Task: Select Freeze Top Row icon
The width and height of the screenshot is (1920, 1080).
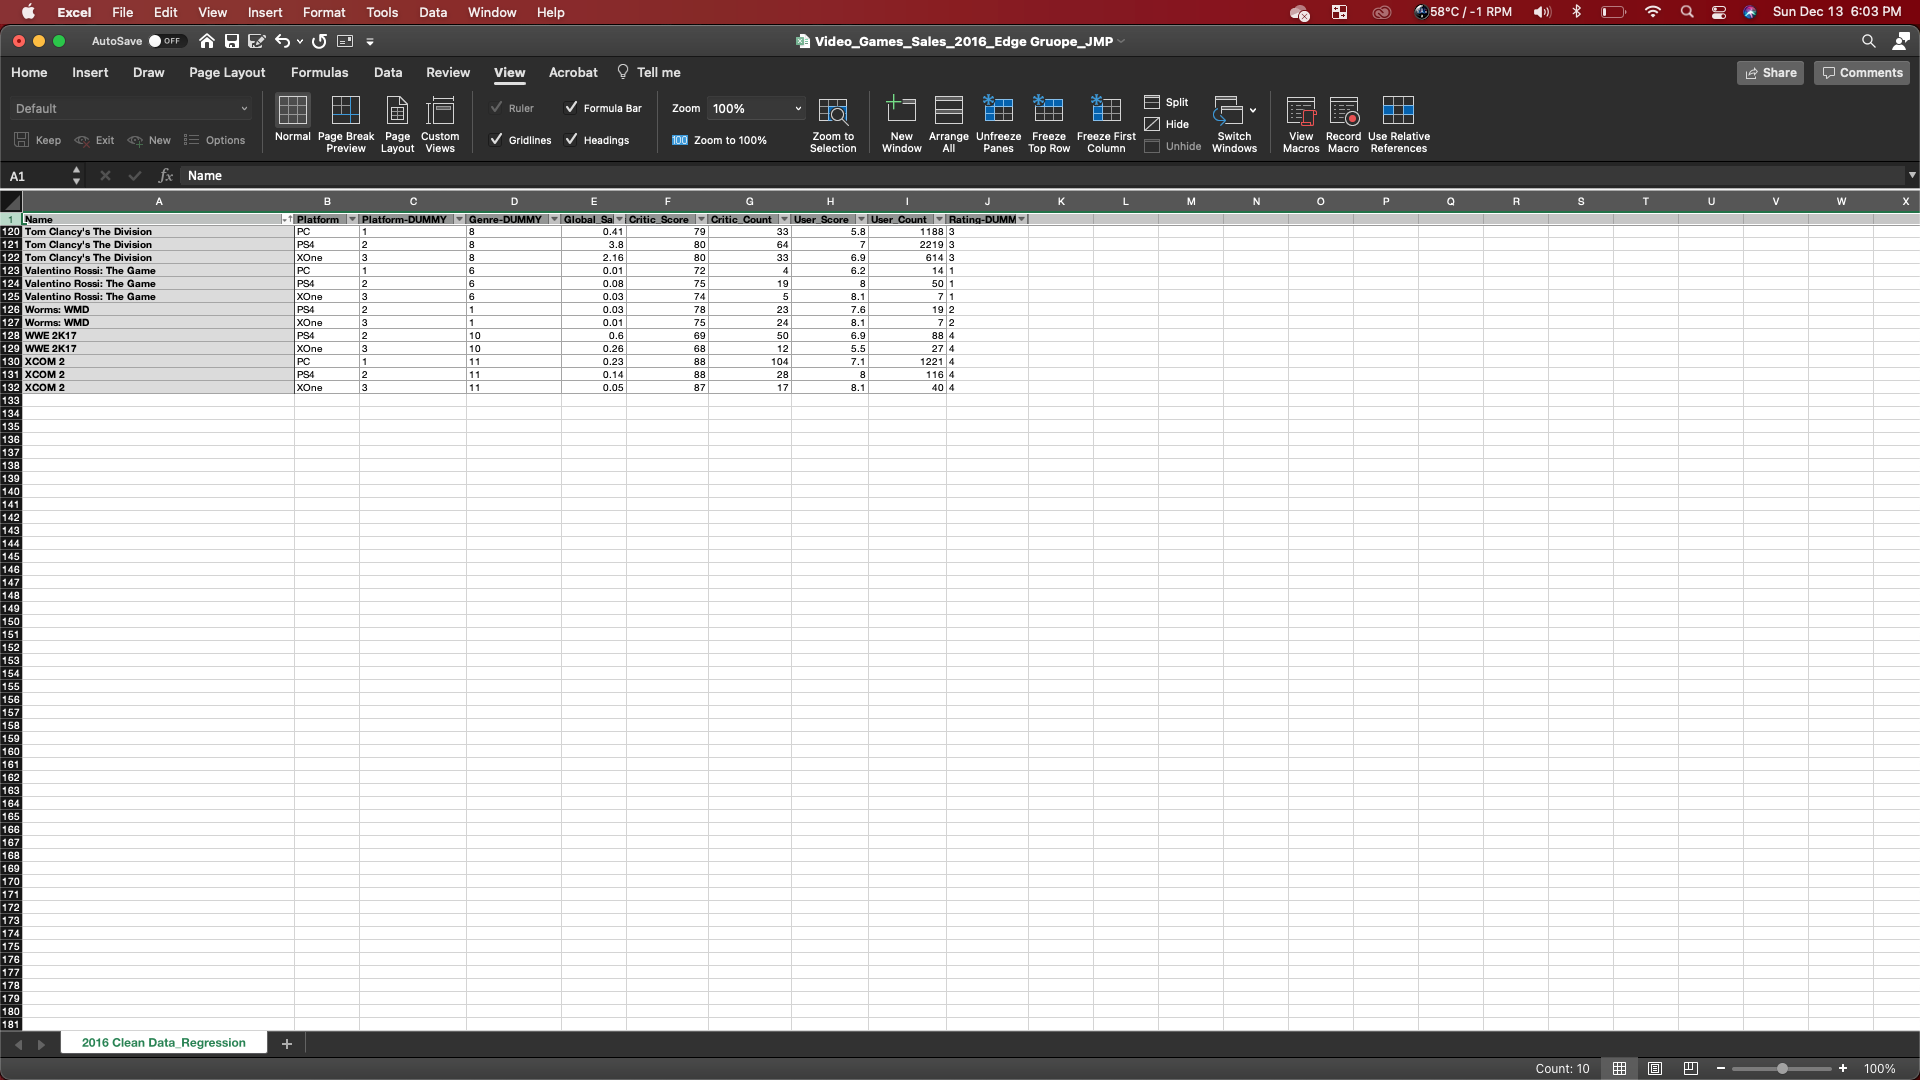Action: point(1048,111)
